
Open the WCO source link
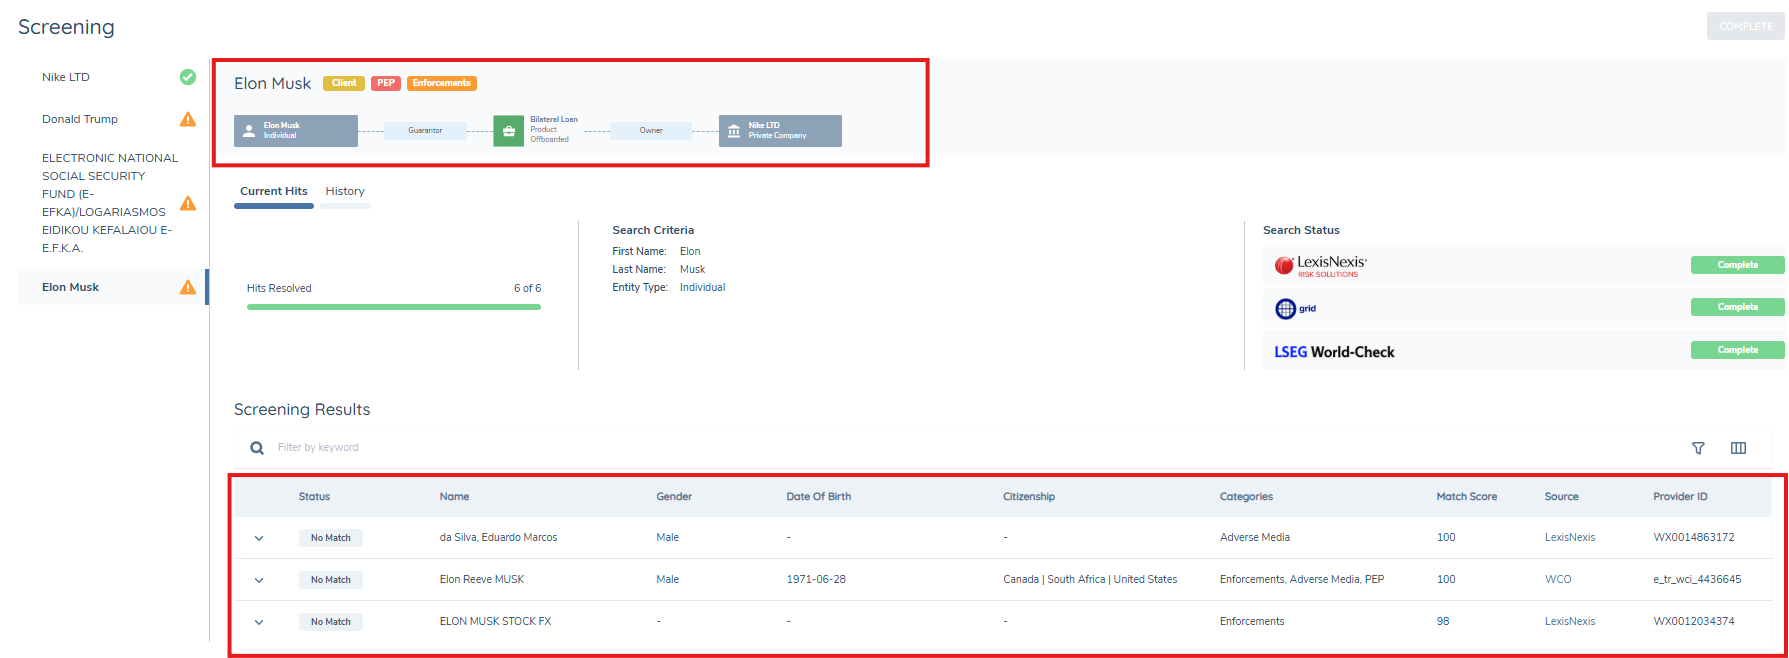pos(1558,580)
